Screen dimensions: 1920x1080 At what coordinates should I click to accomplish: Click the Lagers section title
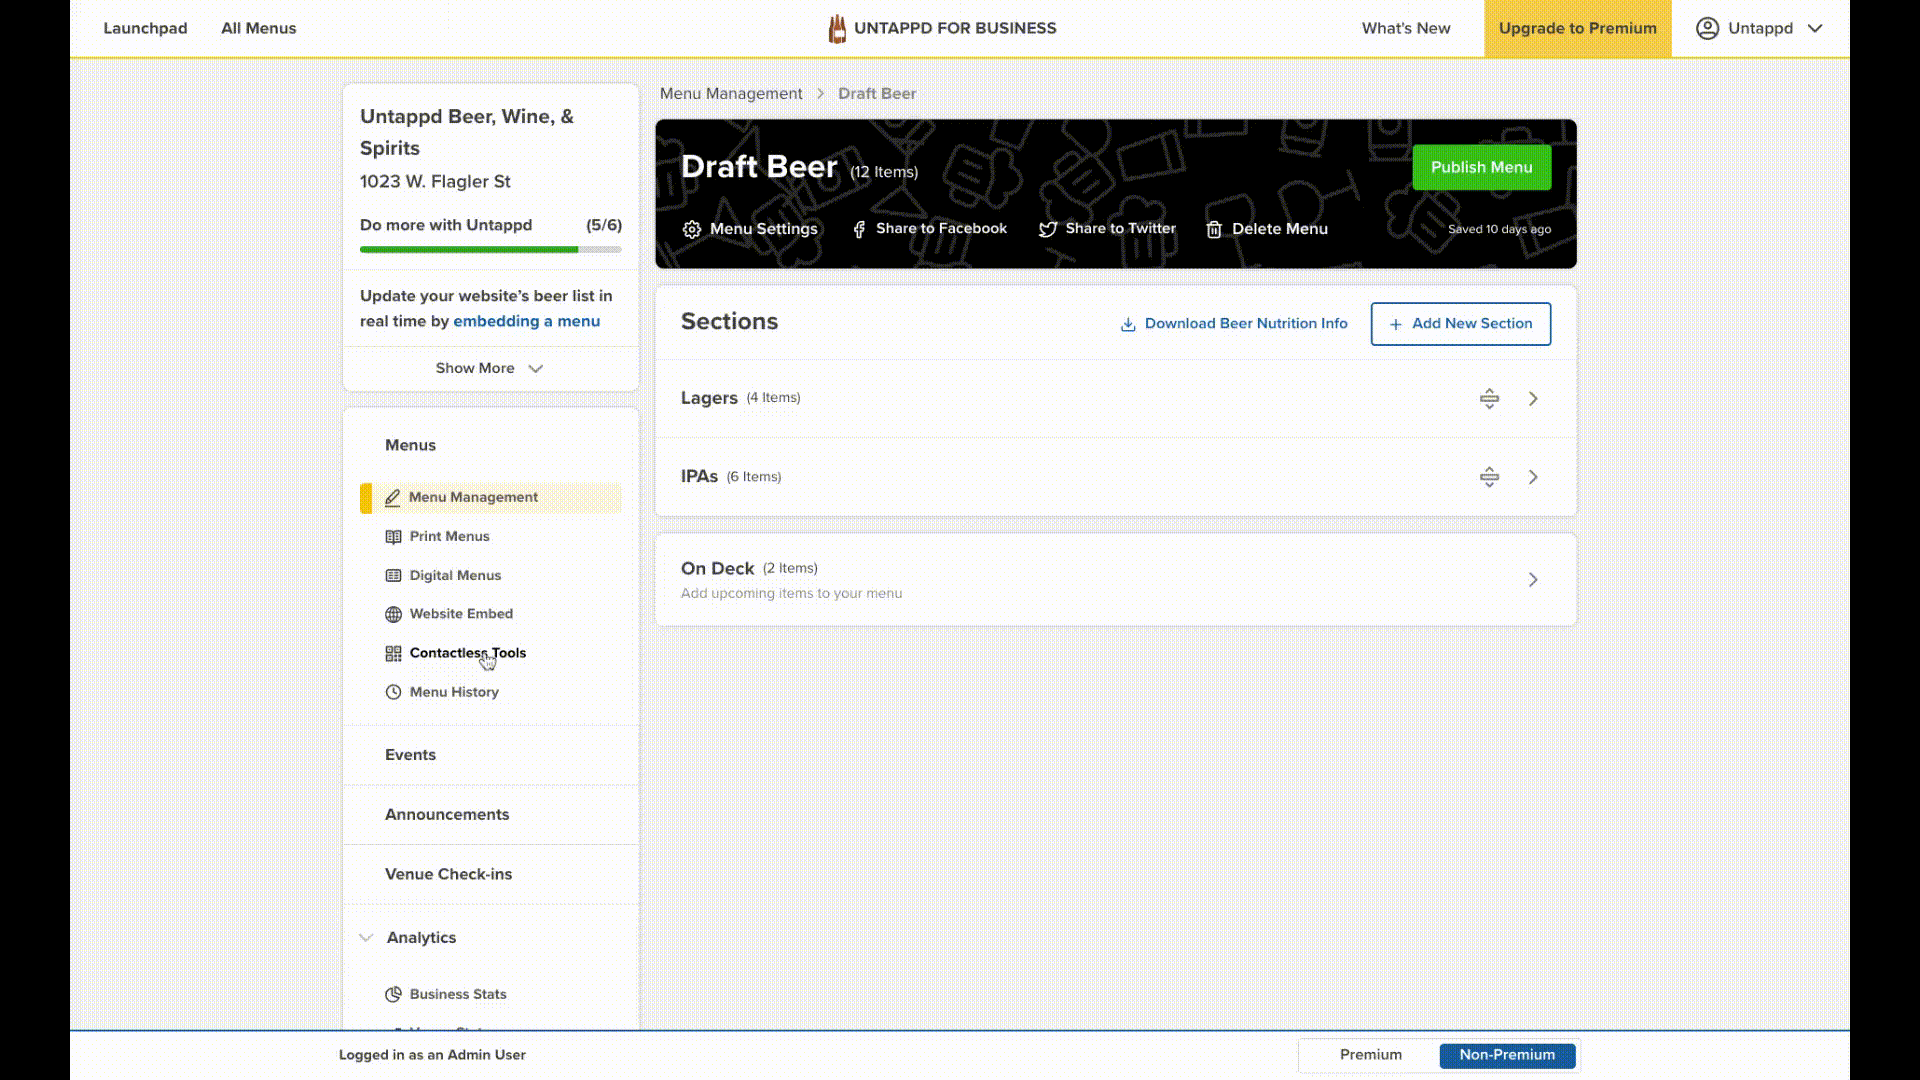[709, 398]
